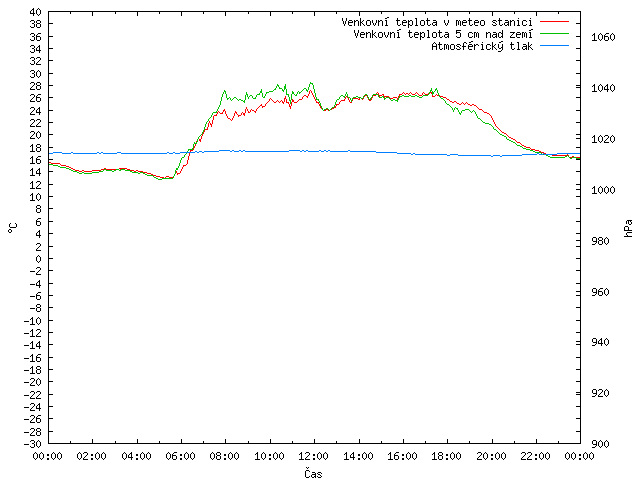Click the temperature axis label '20'
Image resolution: width=640 pixels, height=480 pixels.
pos(36,135)
